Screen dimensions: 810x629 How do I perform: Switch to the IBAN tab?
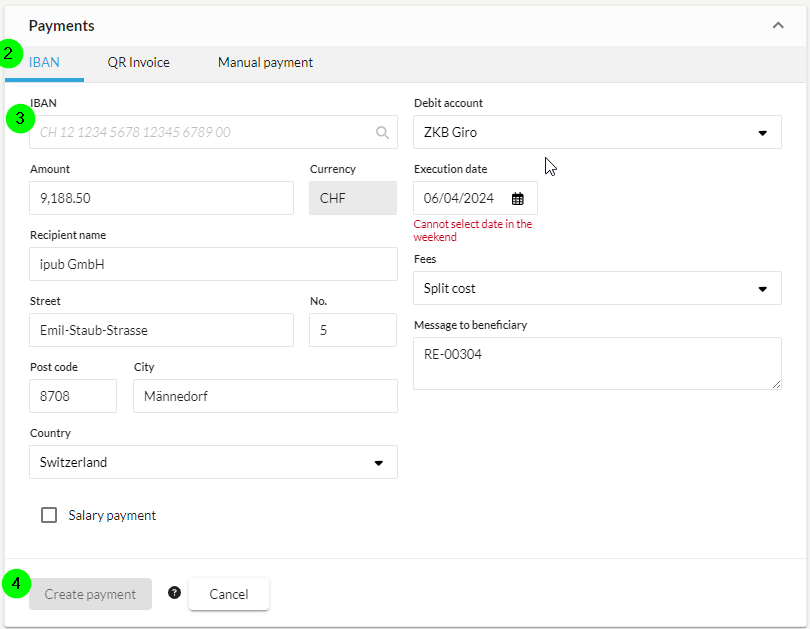coord(44,62)
